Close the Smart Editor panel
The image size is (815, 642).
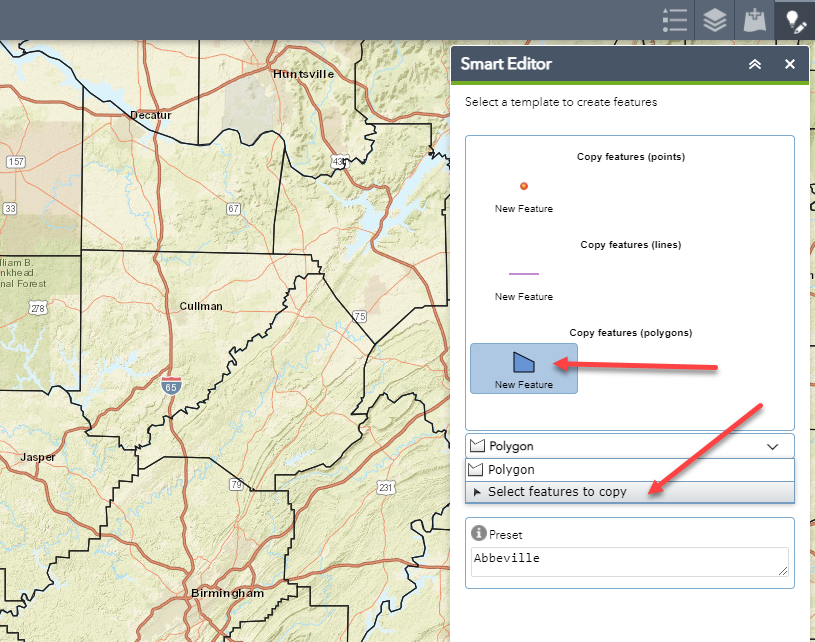point(789,64)
